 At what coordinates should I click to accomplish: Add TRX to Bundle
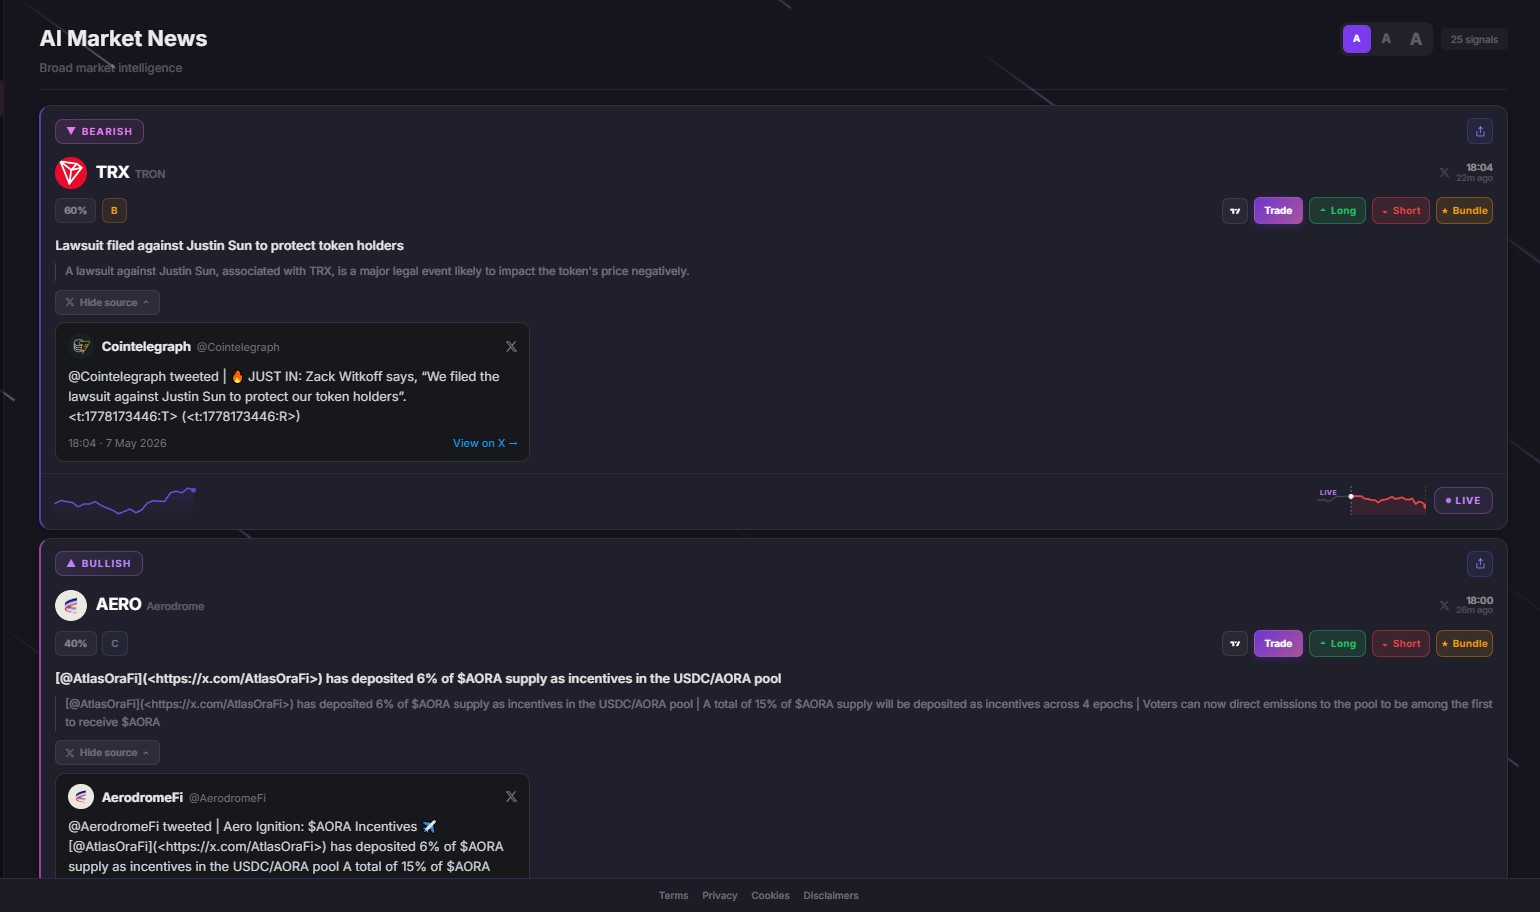click(1464, 210)
